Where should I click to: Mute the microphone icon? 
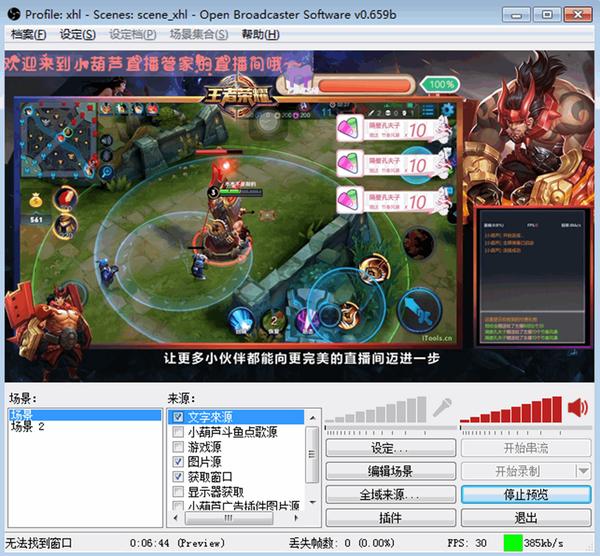(442, 408)
